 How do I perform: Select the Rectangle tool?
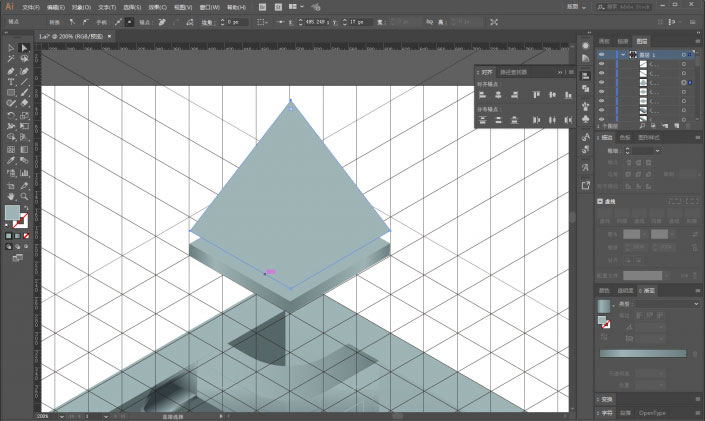pos(11,93)
